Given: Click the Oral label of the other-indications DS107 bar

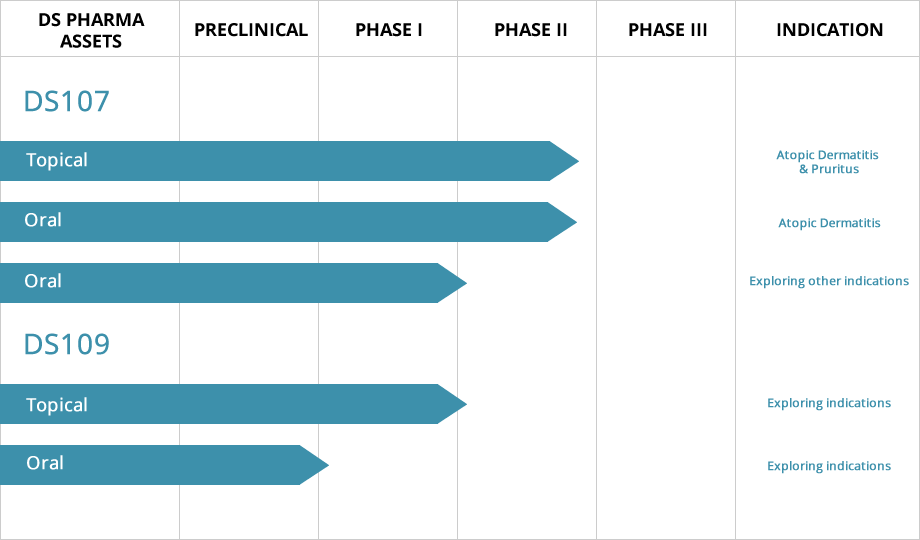Looking at the screenshot, I should pos(43,281).
